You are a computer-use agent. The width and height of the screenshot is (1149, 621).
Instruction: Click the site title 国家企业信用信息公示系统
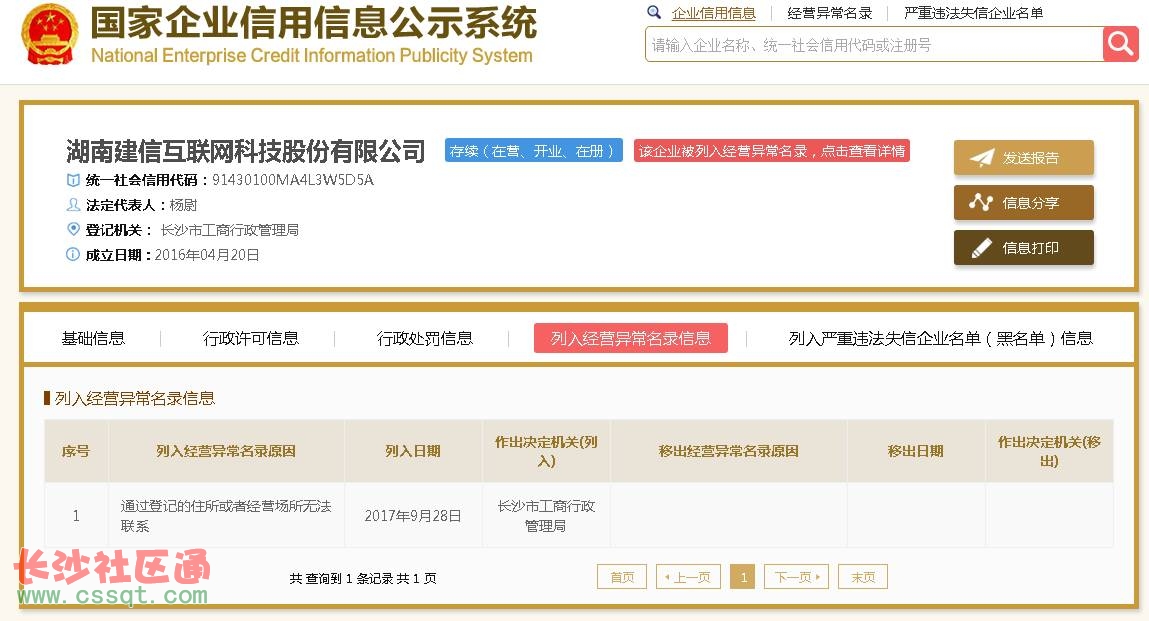pos(314,23)
